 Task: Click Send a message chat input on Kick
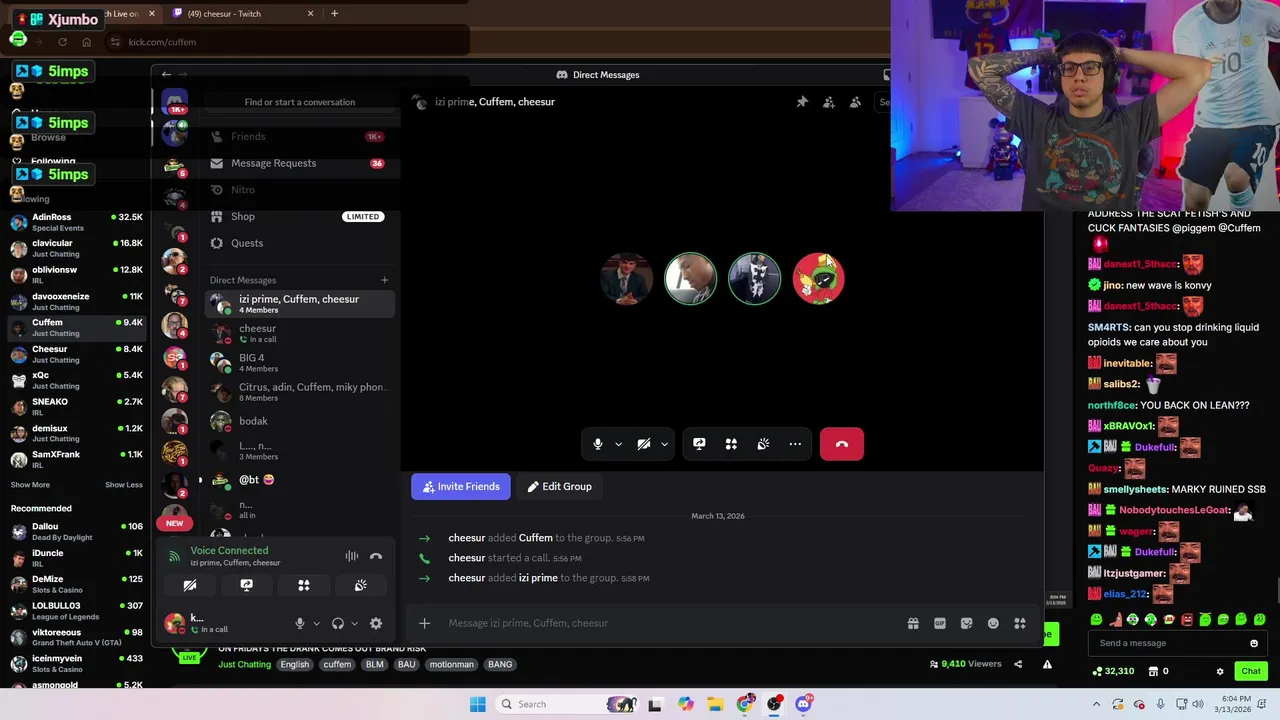click(1168, 643)
